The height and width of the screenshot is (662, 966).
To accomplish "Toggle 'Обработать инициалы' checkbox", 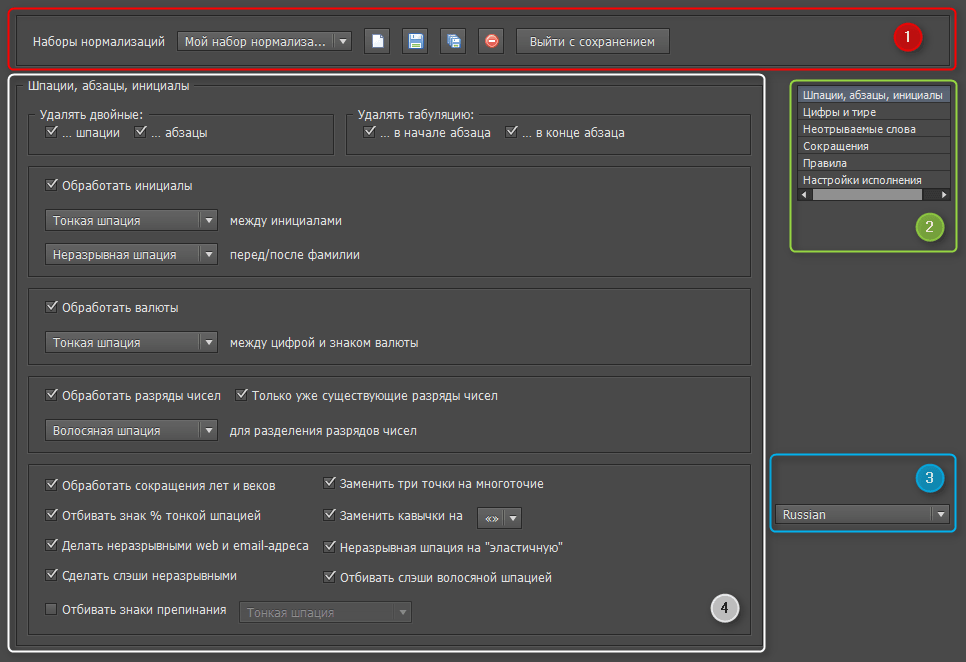I will [52, 185].
